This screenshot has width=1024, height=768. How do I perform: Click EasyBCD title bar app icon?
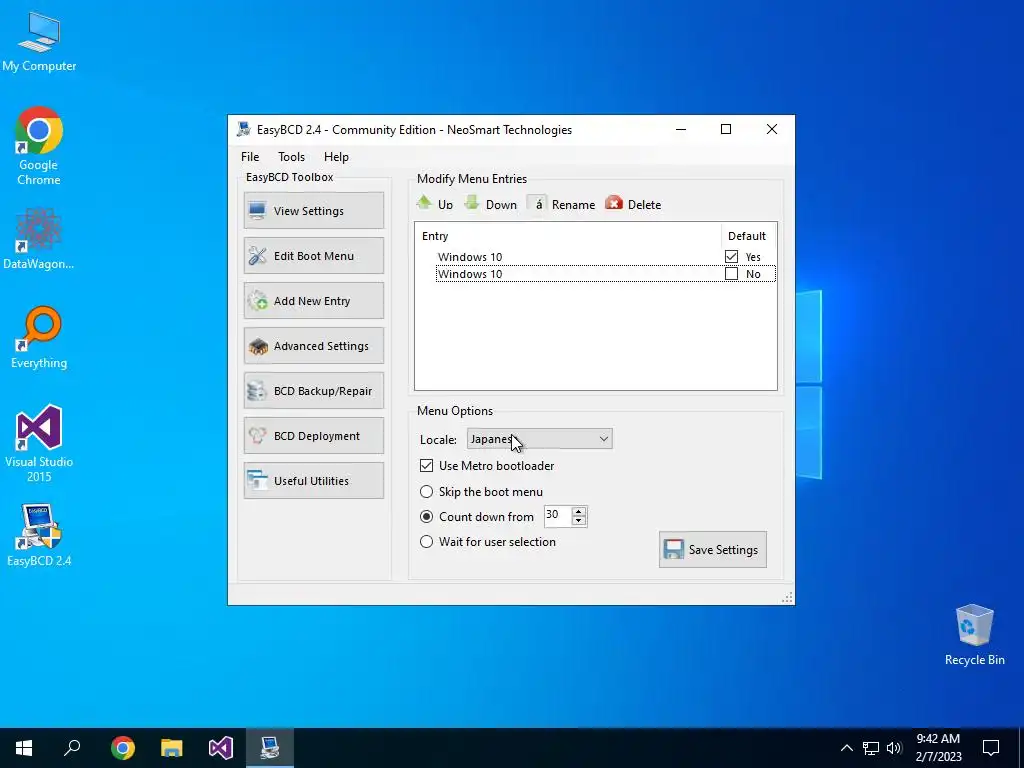244,129
